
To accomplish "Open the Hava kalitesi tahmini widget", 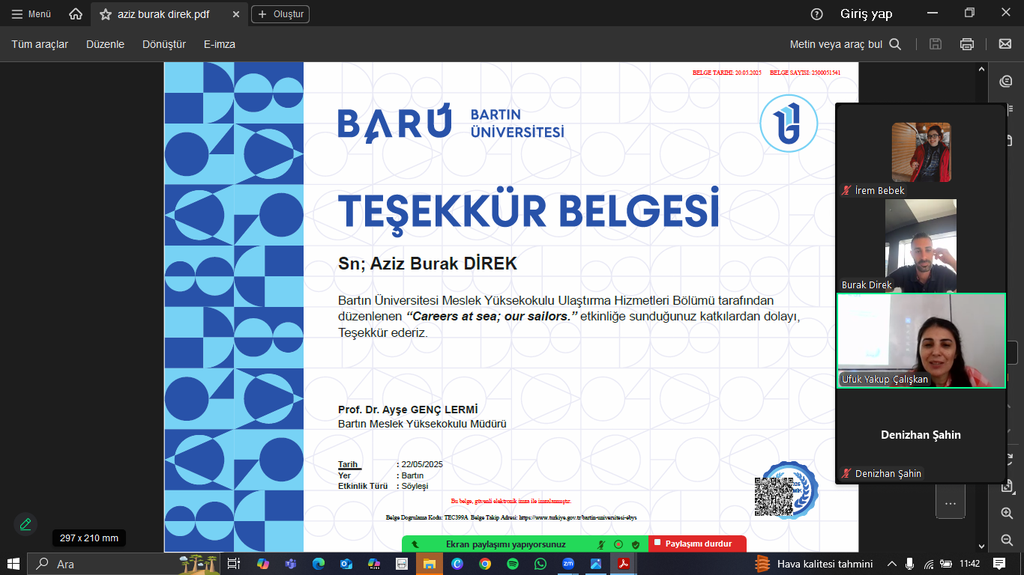I will click(x=814, y=564).
